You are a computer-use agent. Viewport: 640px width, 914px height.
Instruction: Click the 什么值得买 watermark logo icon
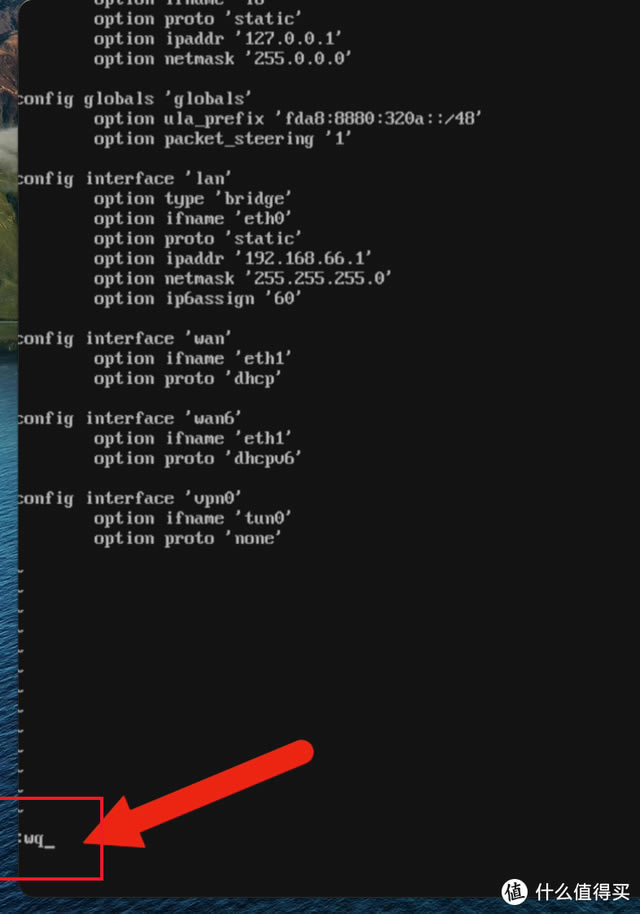pyautogui.click(x=515, y=892)
